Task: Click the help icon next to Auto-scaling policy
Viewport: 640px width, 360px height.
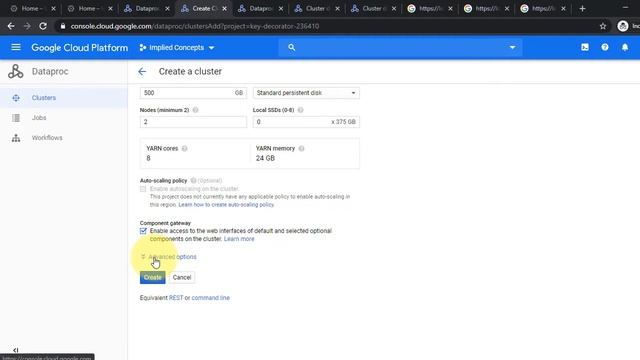Action: click(x=193, y=180)
